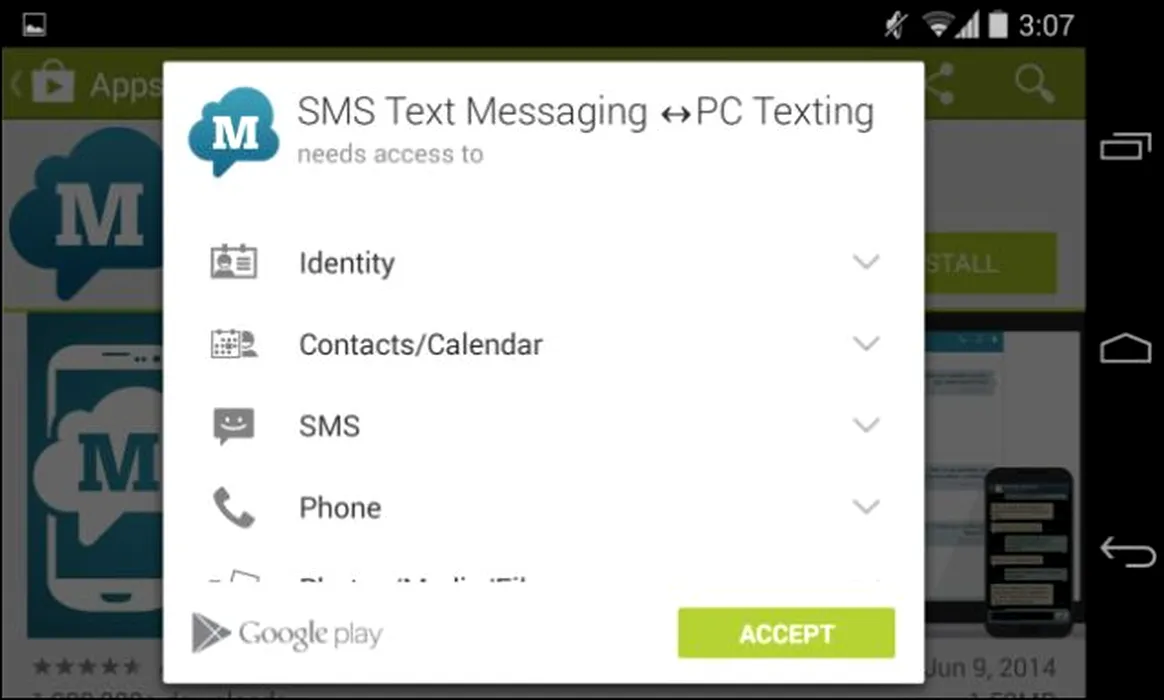
Task: Click the Google Play logo
Action: click(x=287, y=633)
